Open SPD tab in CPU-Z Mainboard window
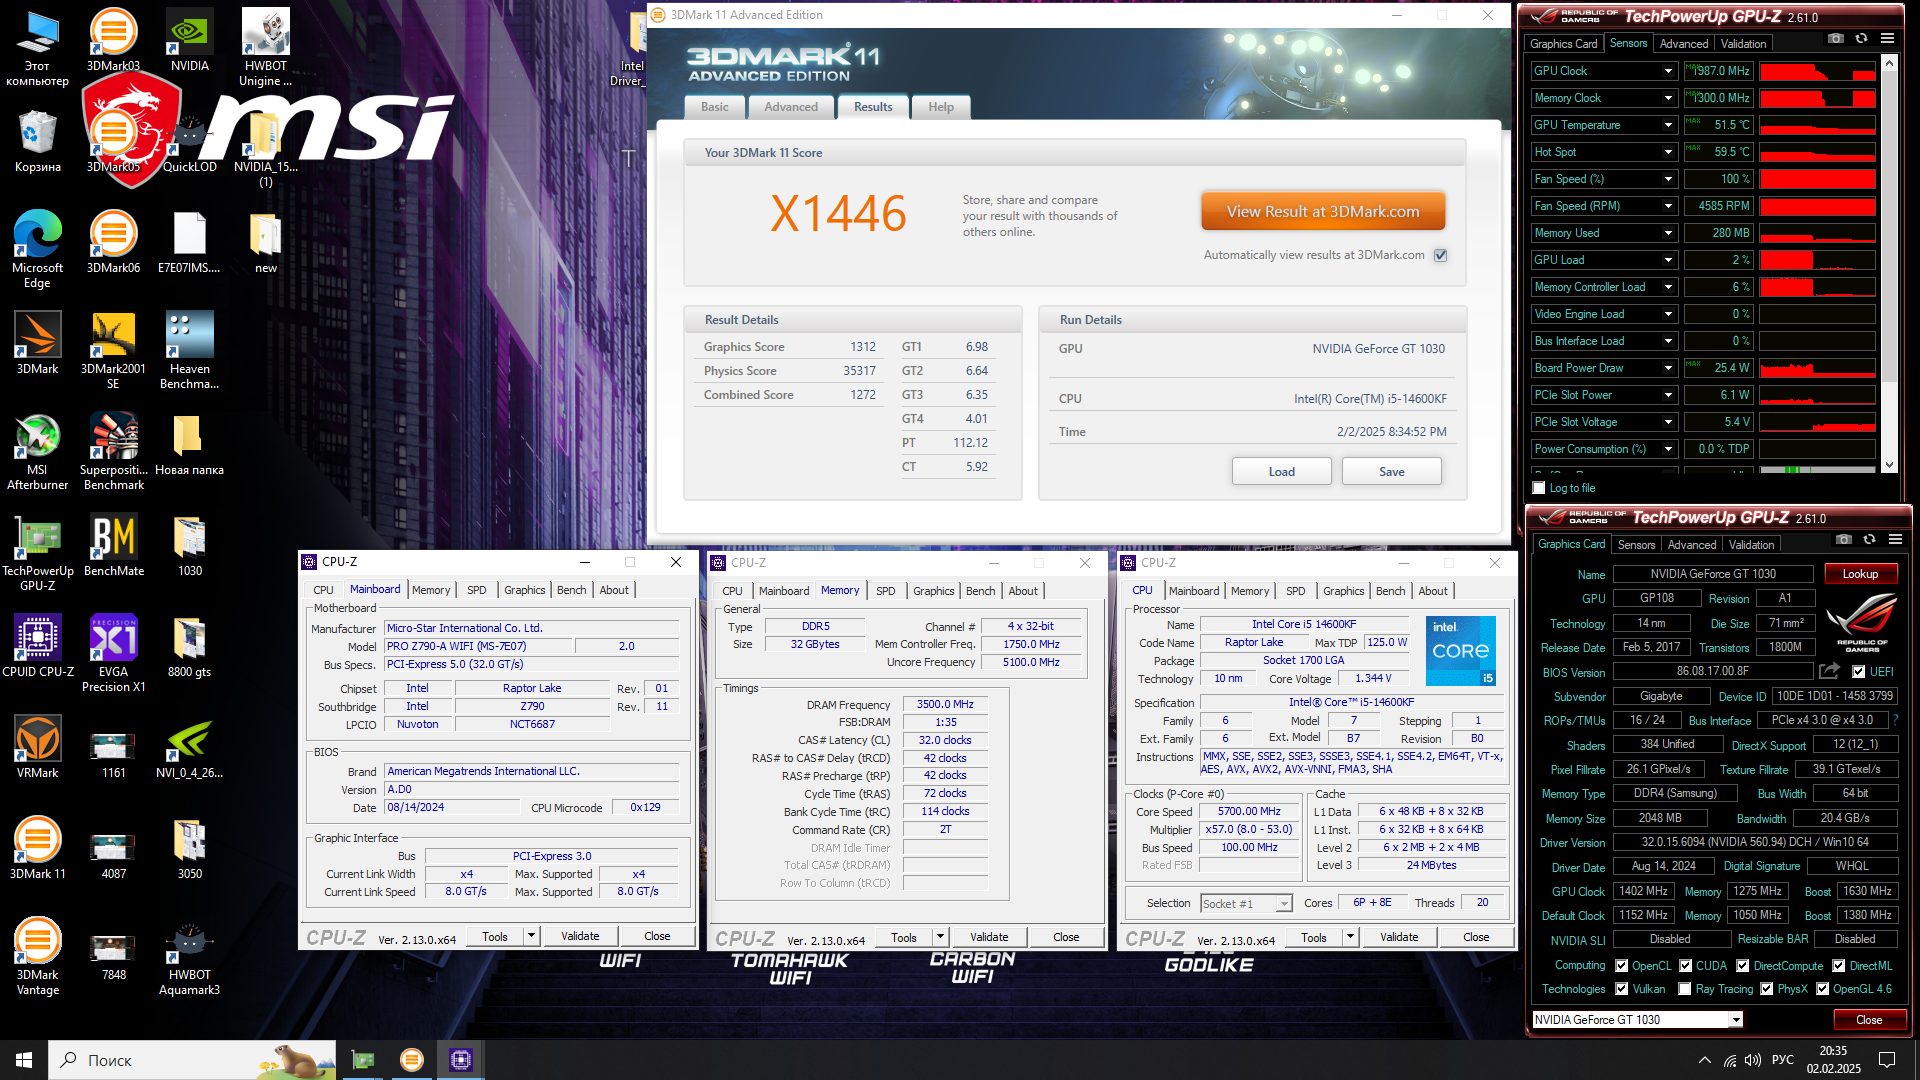This screenshot has height=1080, width=1920. click(x=477, y=590)
